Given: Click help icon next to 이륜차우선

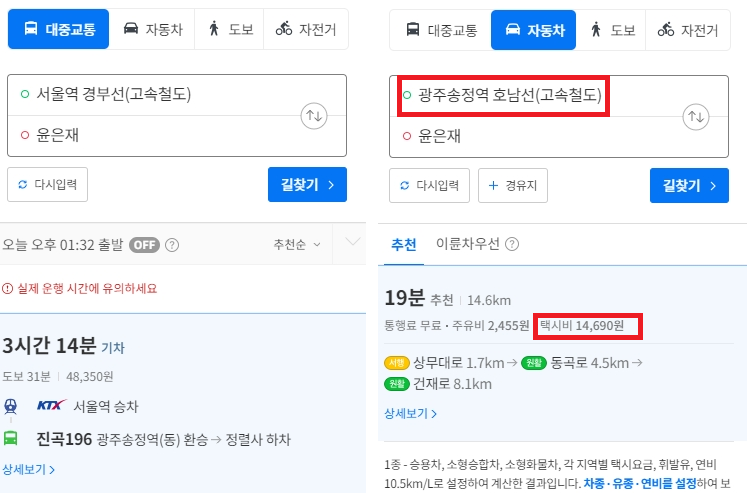Looking at the screenshot, I should pyautogui.click(x=512, y=244).
